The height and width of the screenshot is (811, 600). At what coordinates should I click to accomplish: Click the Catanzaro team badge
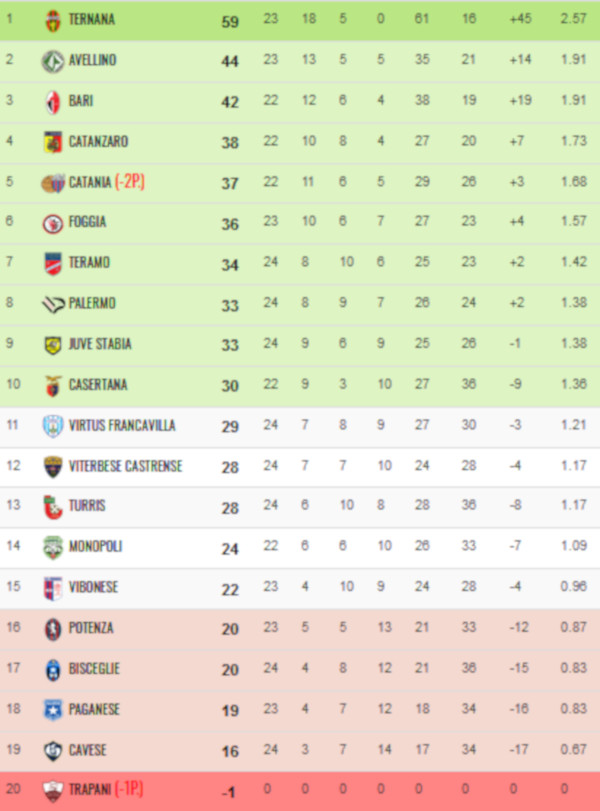[x=53, y=142]
